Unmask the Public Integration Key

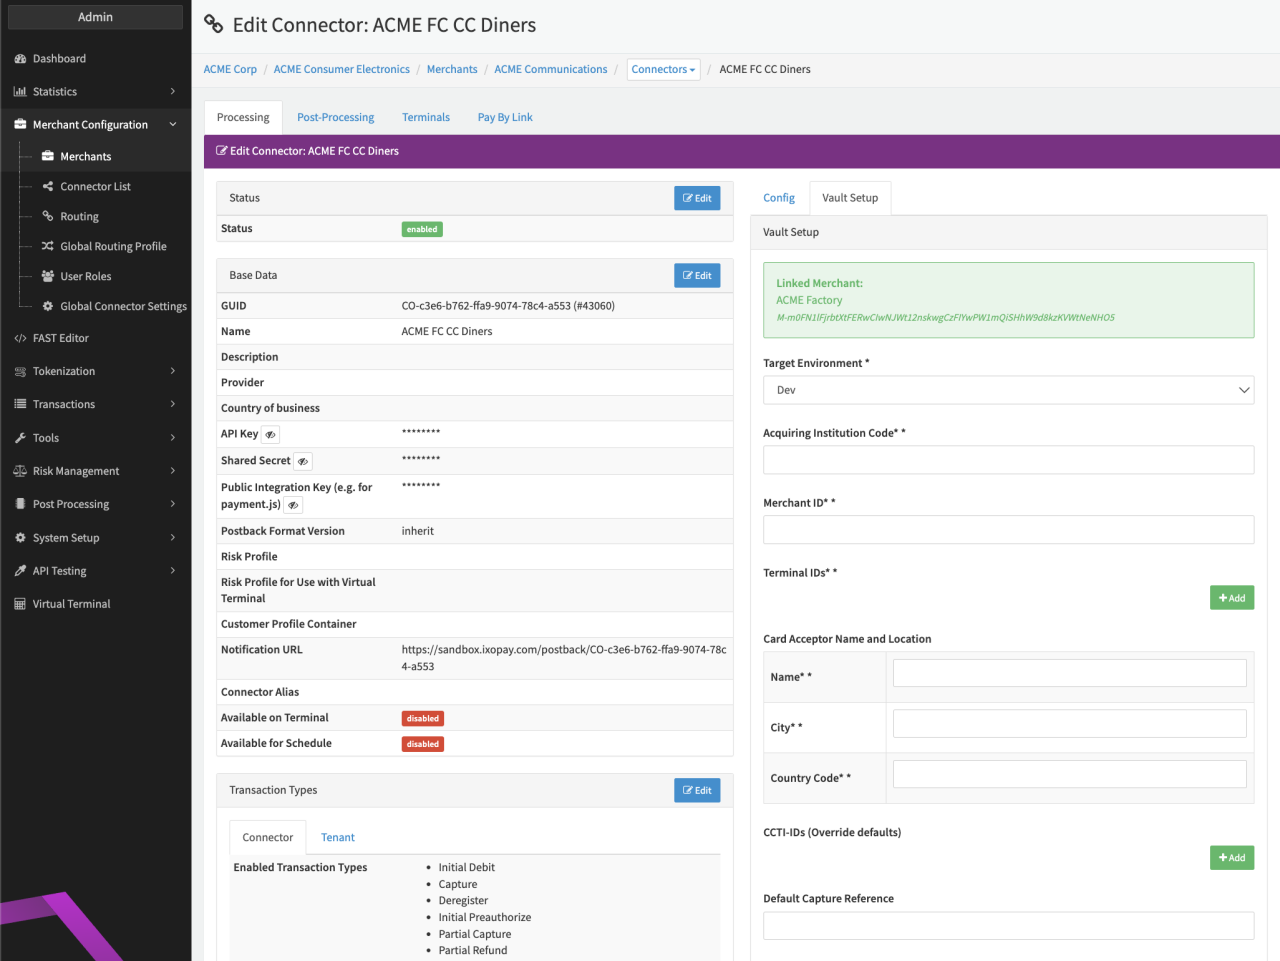pos(293,506)
